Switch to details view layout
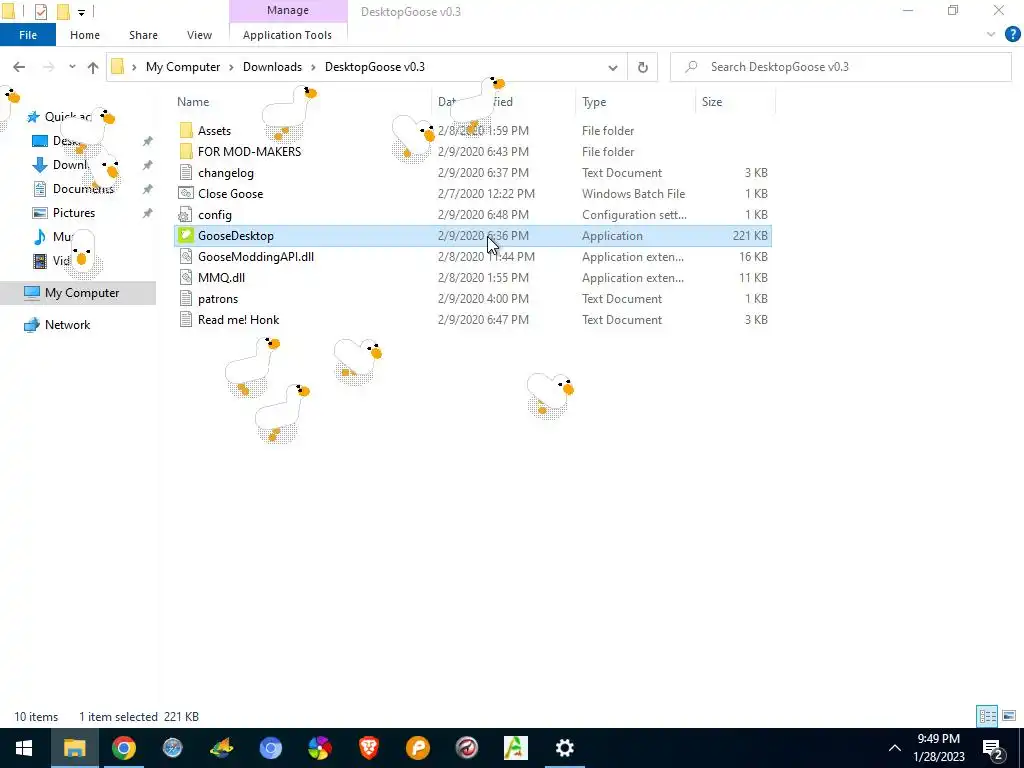This screenshot has height=768, width=1024. [x=987, y=716]
